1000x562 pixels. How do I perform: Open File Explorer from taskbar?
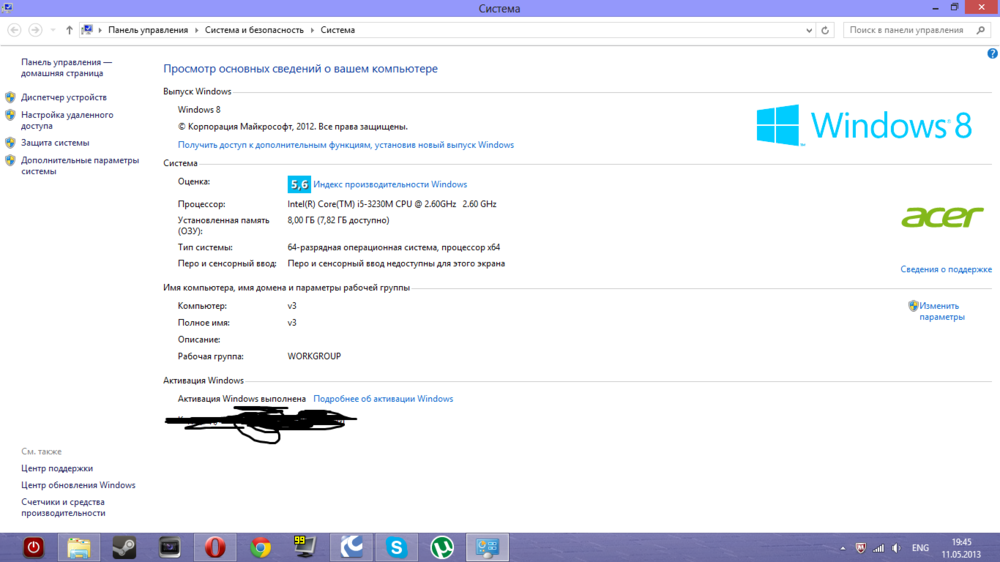(x=79, y=547)
